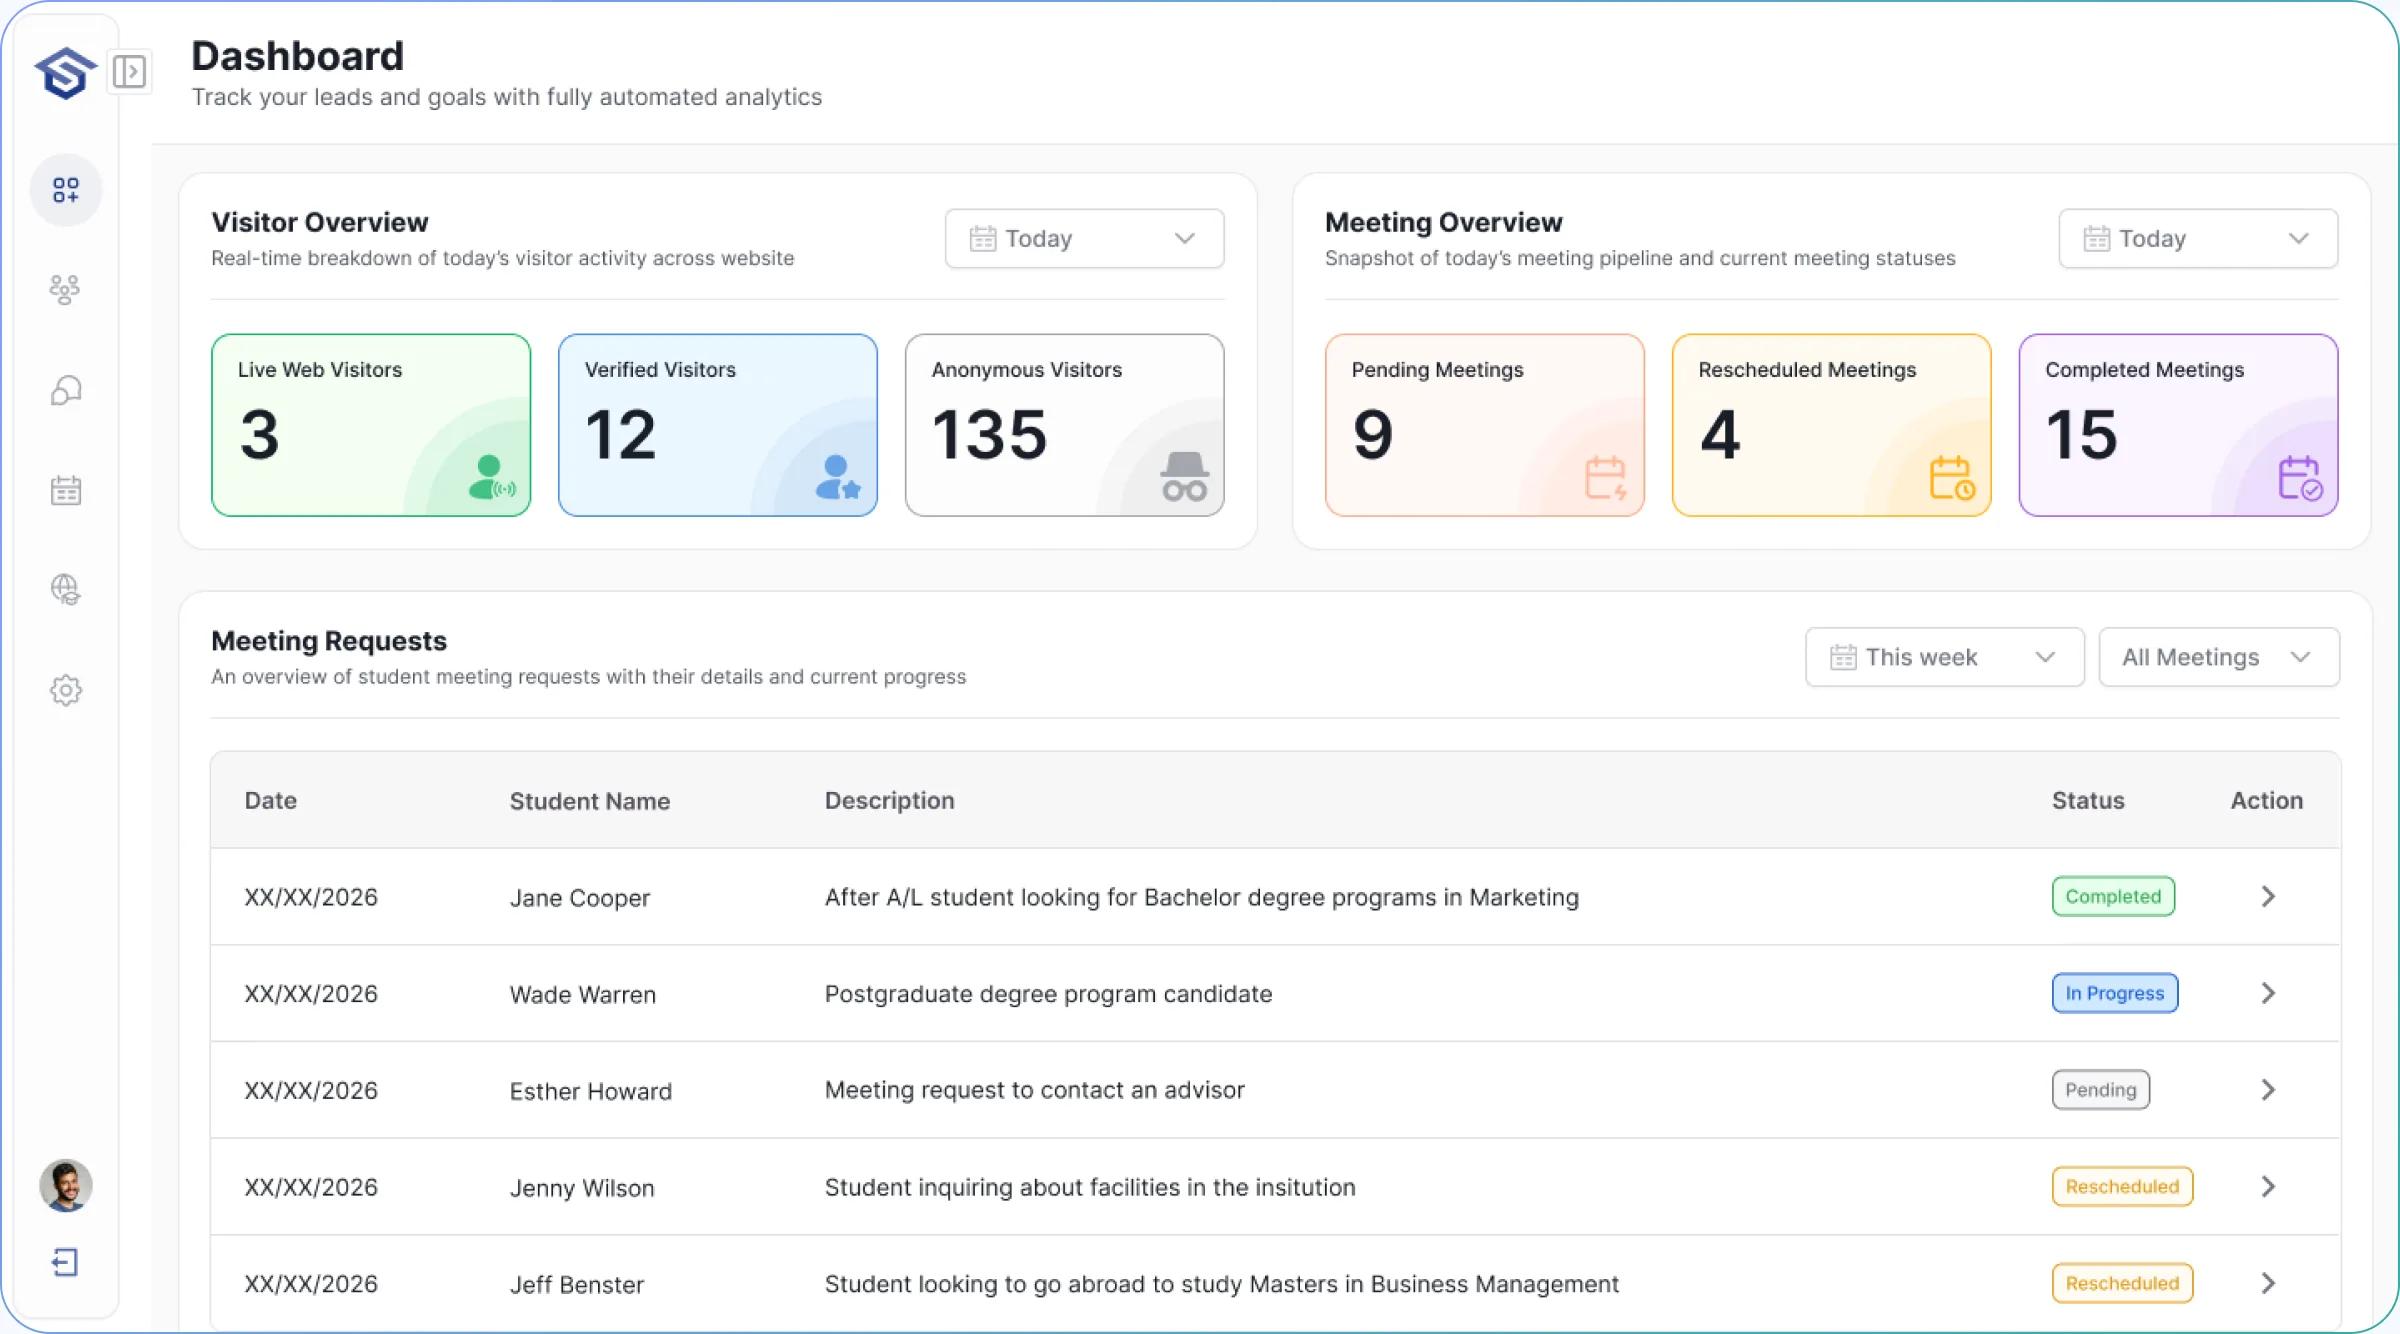Open the settings gear in sidebar

(66, 690)
